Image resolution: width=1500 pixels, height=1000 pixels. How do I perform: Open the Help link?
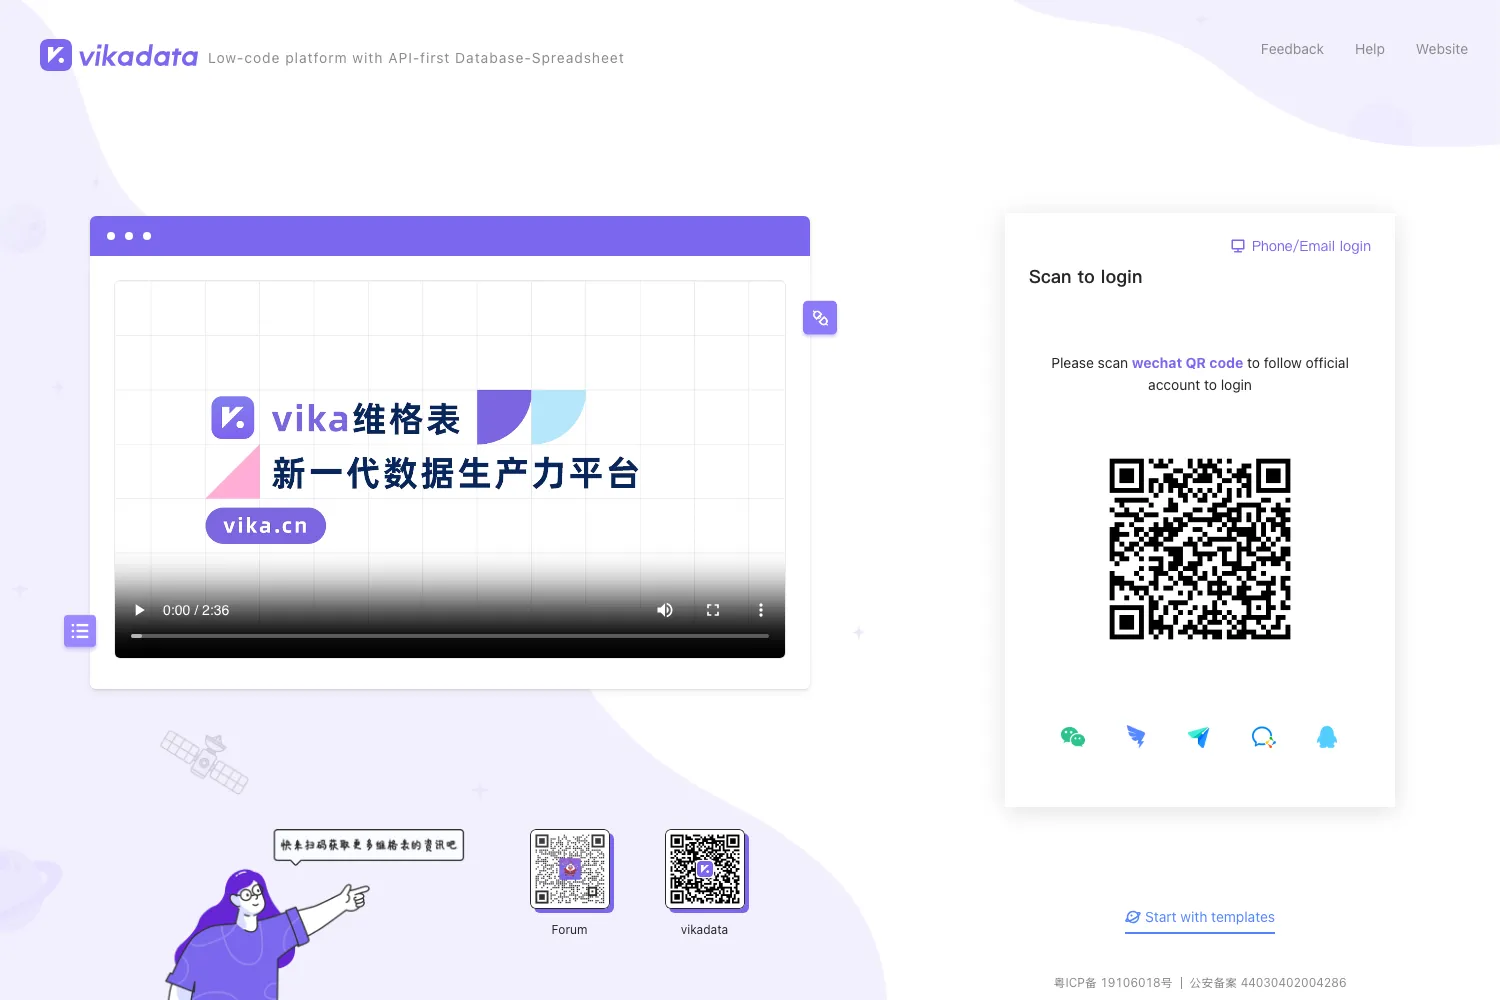tap(1370, 49)
